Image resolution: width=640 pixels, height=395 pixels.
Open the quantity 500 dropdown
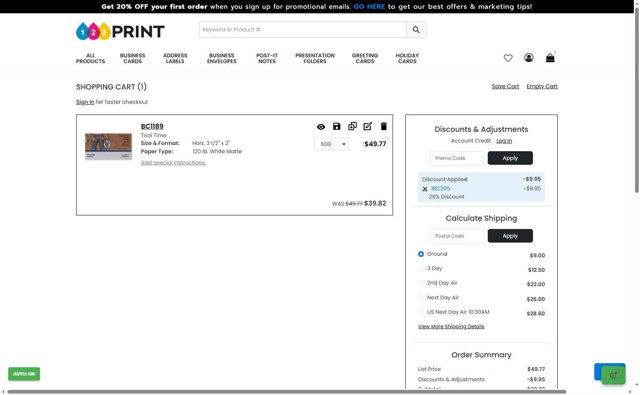(331, 144)
